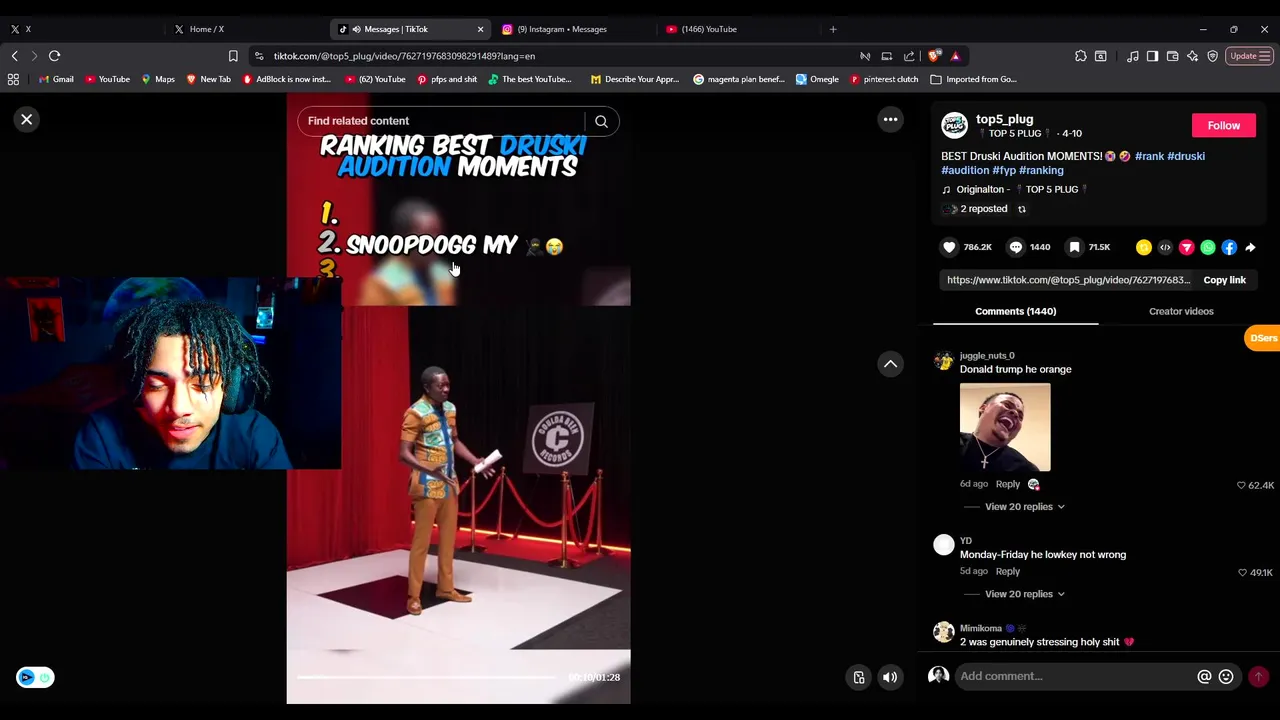Click the Update menu button
The width and height of the screenshot is (1280, 720).
(x=1250, y=56)
